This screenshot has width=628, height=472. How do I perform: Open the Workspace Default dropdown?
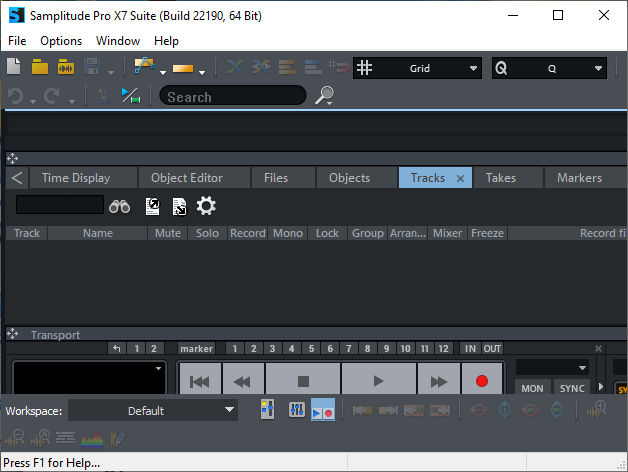click(x=152, y=410)
